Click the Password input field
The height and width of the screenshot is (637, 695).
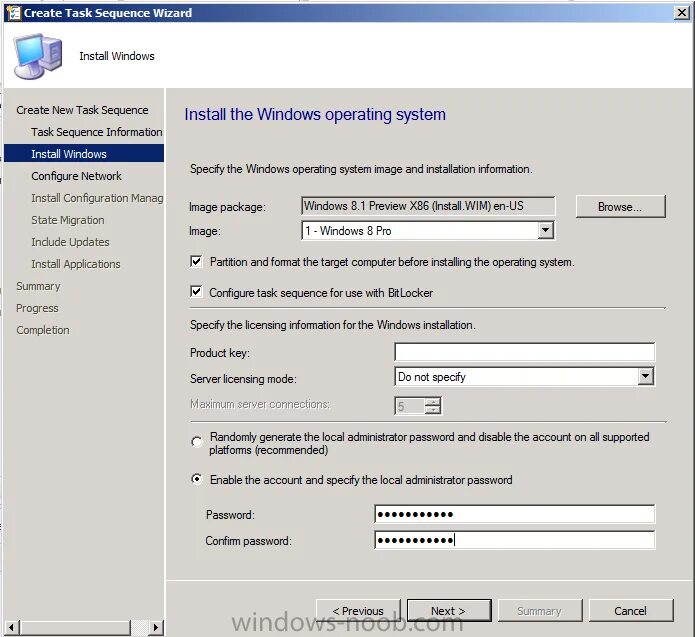tap(514, 514)
